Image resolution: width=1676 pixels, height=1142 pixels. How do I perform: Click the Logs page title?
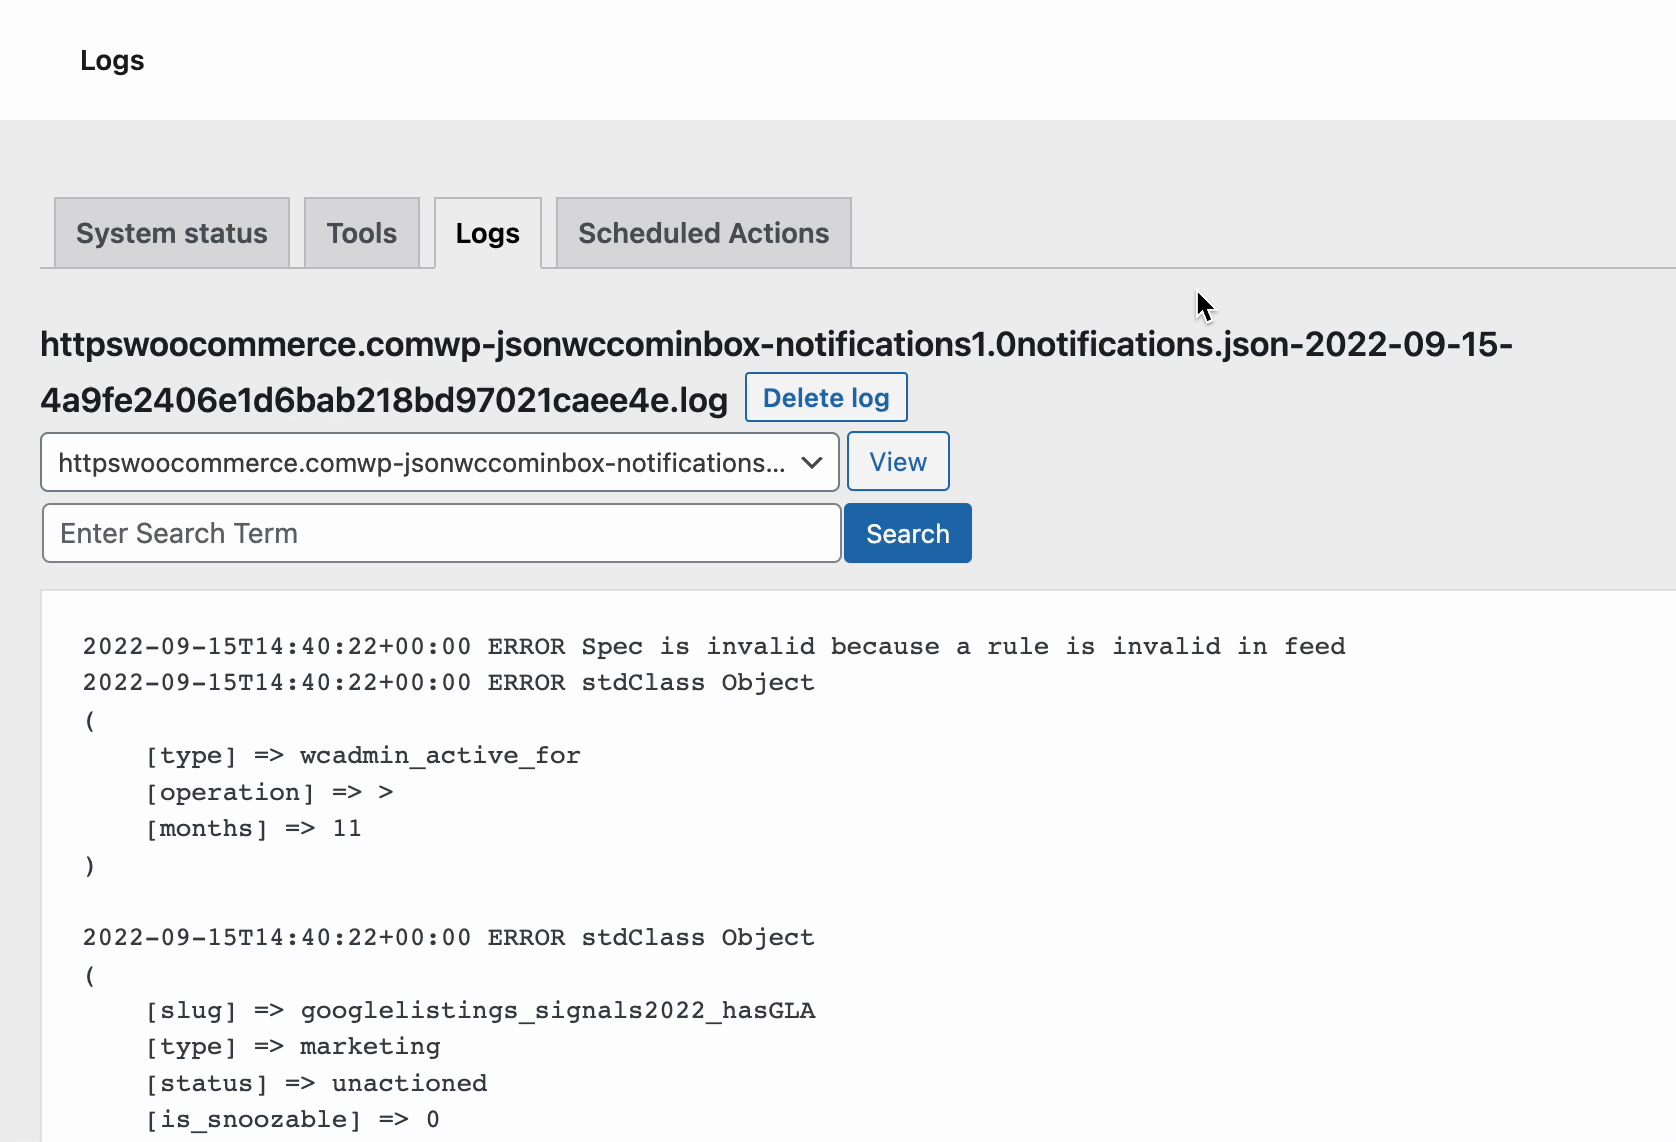(x=111, y=60)
